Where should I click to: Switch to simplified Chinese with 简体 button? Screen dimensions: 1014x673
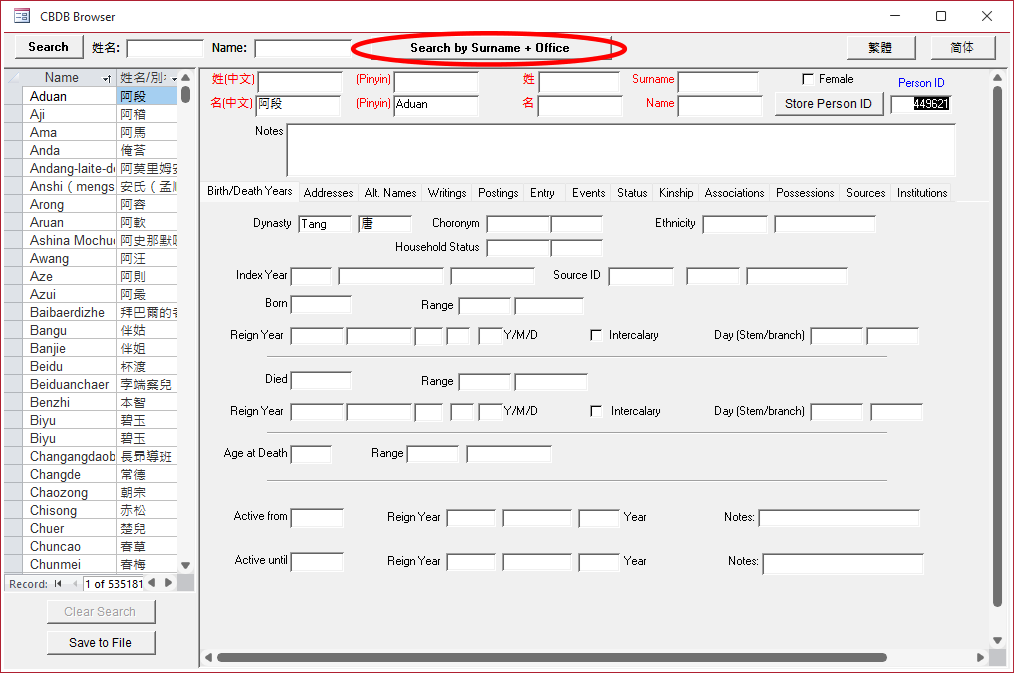(x=963, y=48)
